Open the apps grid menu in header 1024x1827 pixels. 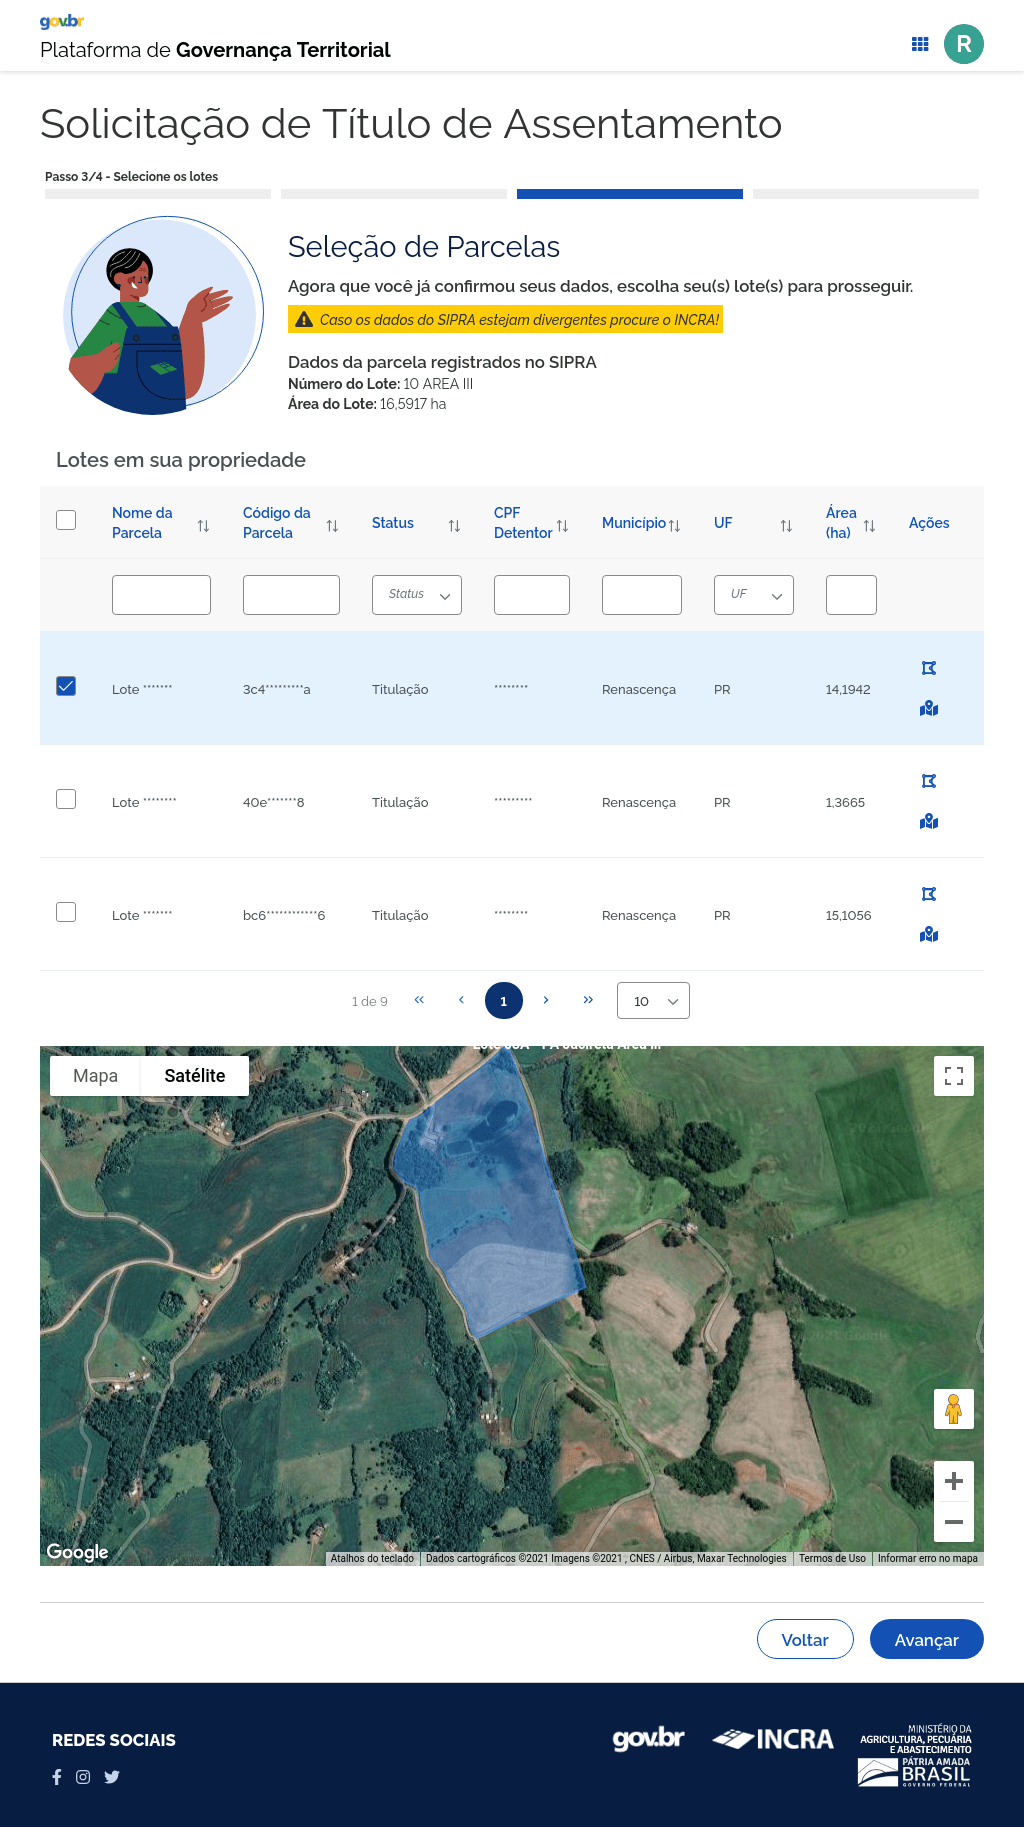pyautogui.click(x=920, y=44)
